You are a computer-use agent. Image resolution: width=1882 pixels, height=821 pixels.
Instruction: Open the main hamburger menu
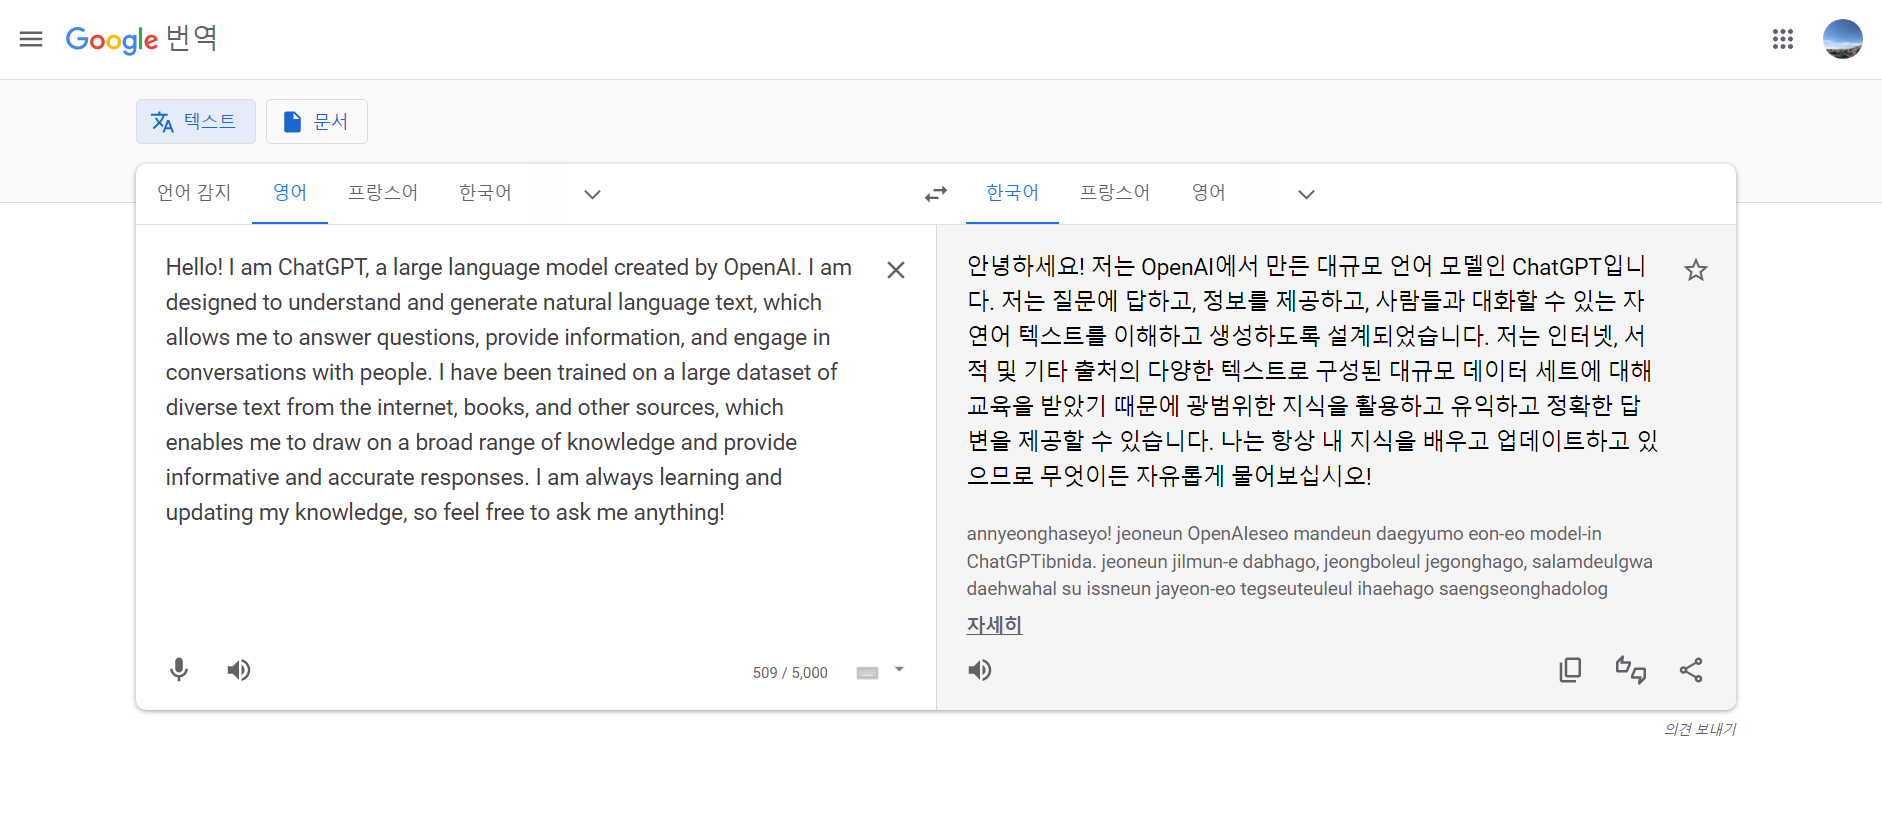[31, 39]
